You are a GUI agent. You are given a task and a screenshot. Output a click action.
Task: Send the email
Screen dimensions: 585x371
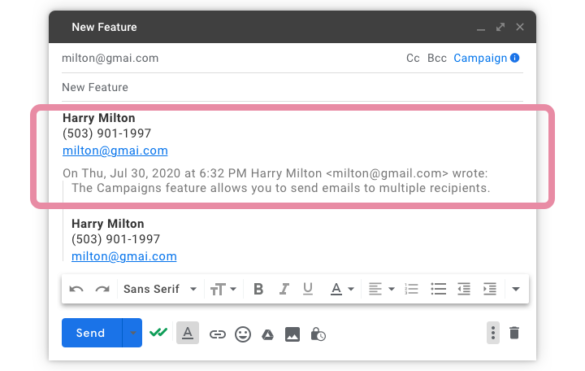92,333
